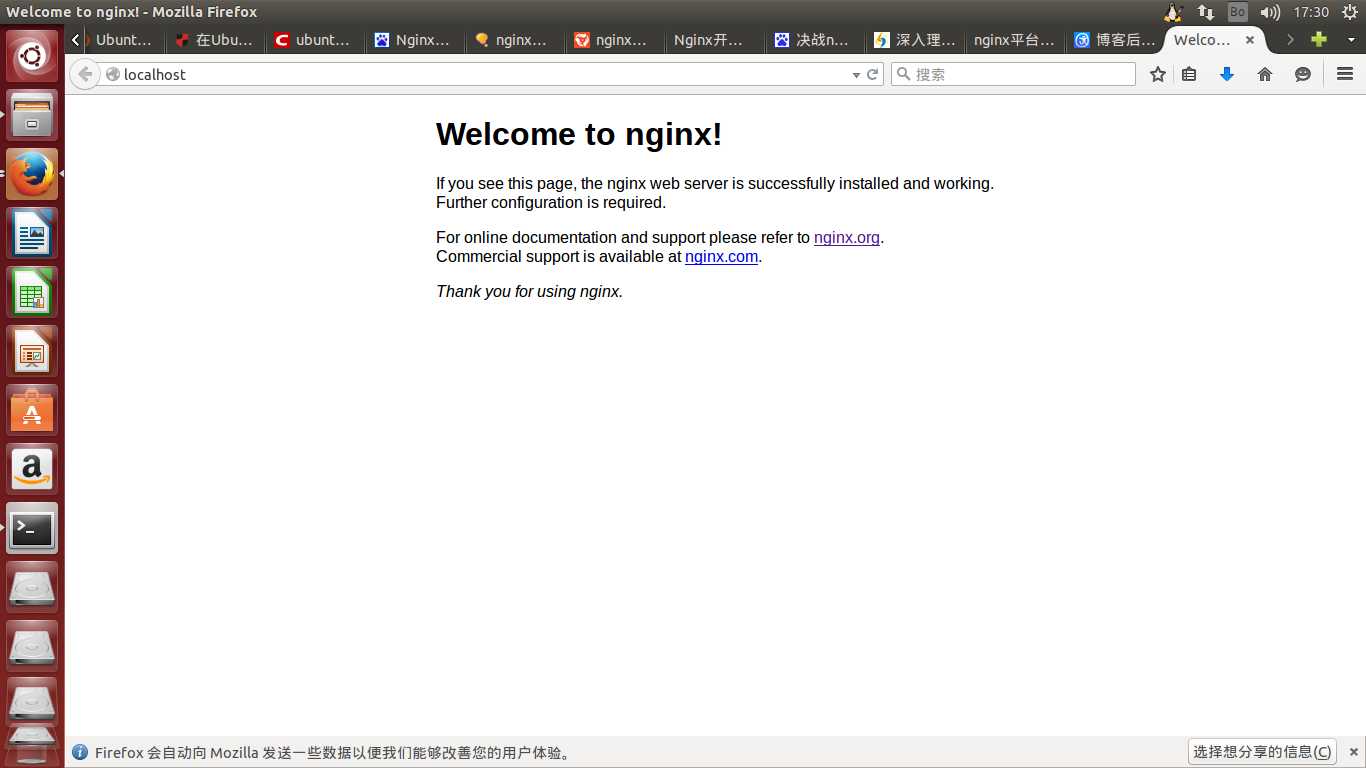1366x768 pixels.
Task: Go to the Firefox home page icon
Action: click(x=1265, y=74)
